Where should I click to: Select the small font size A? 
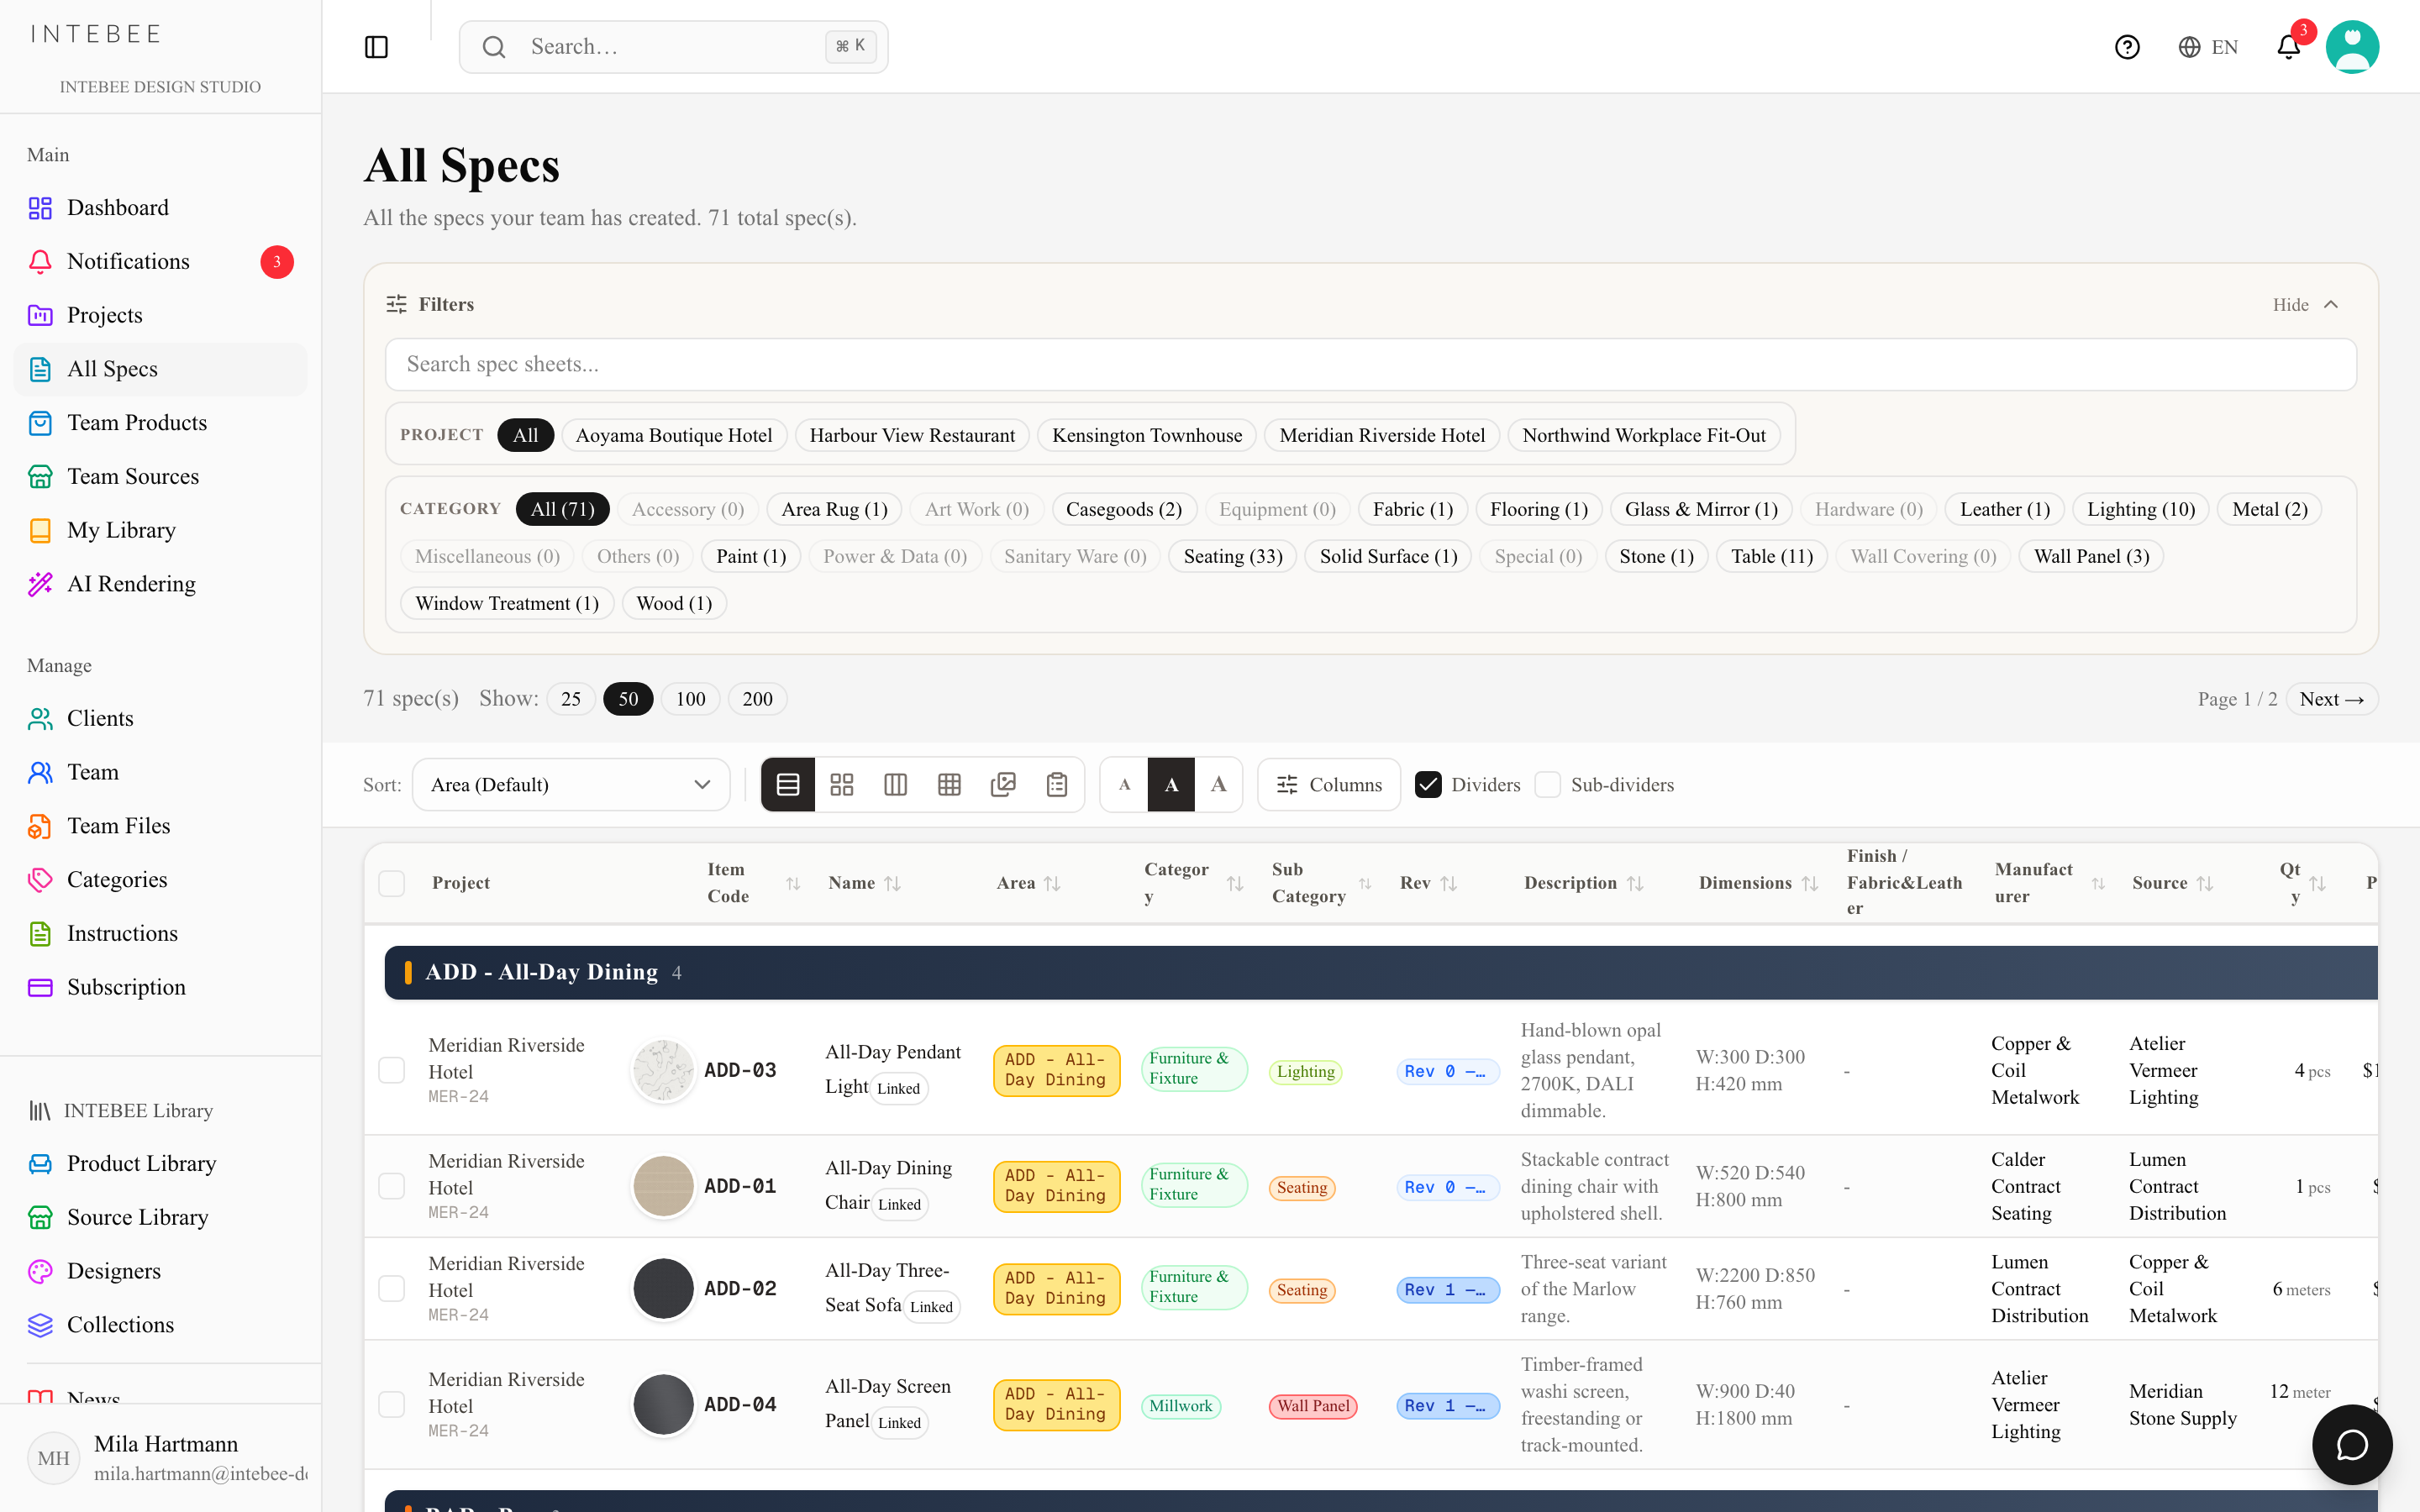[x=1124, y=785]
